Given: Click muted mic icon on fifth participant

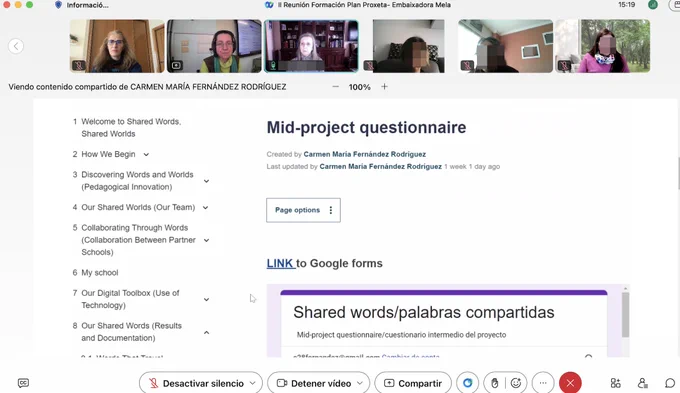Looking at the screenshot, I should 467,66.
